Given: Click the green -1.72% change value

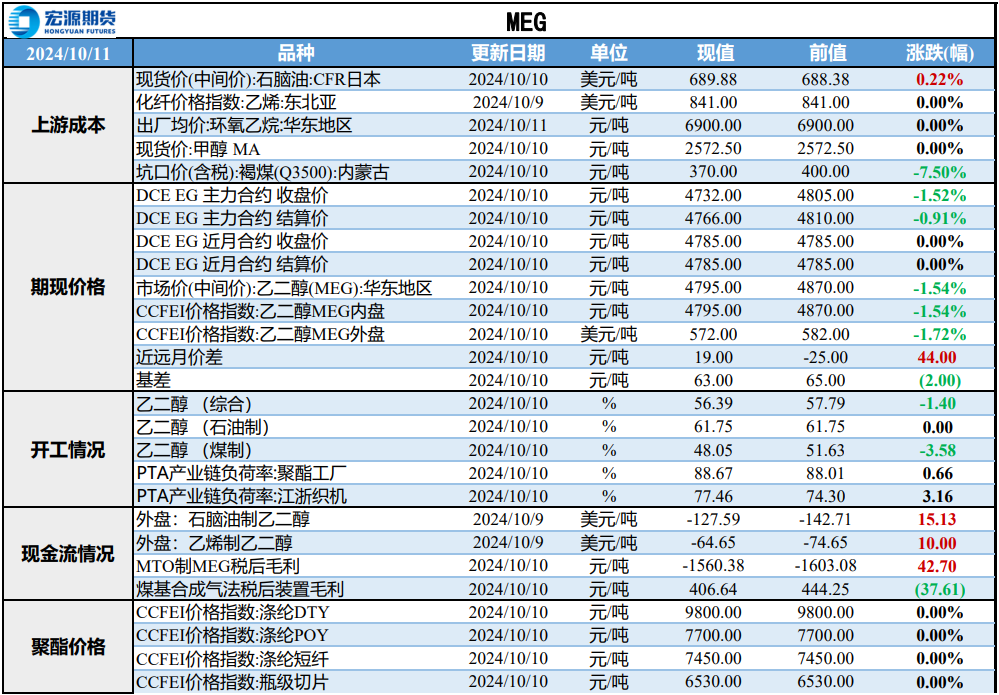Looking at the screenshot, I should (x=940, y=334).
